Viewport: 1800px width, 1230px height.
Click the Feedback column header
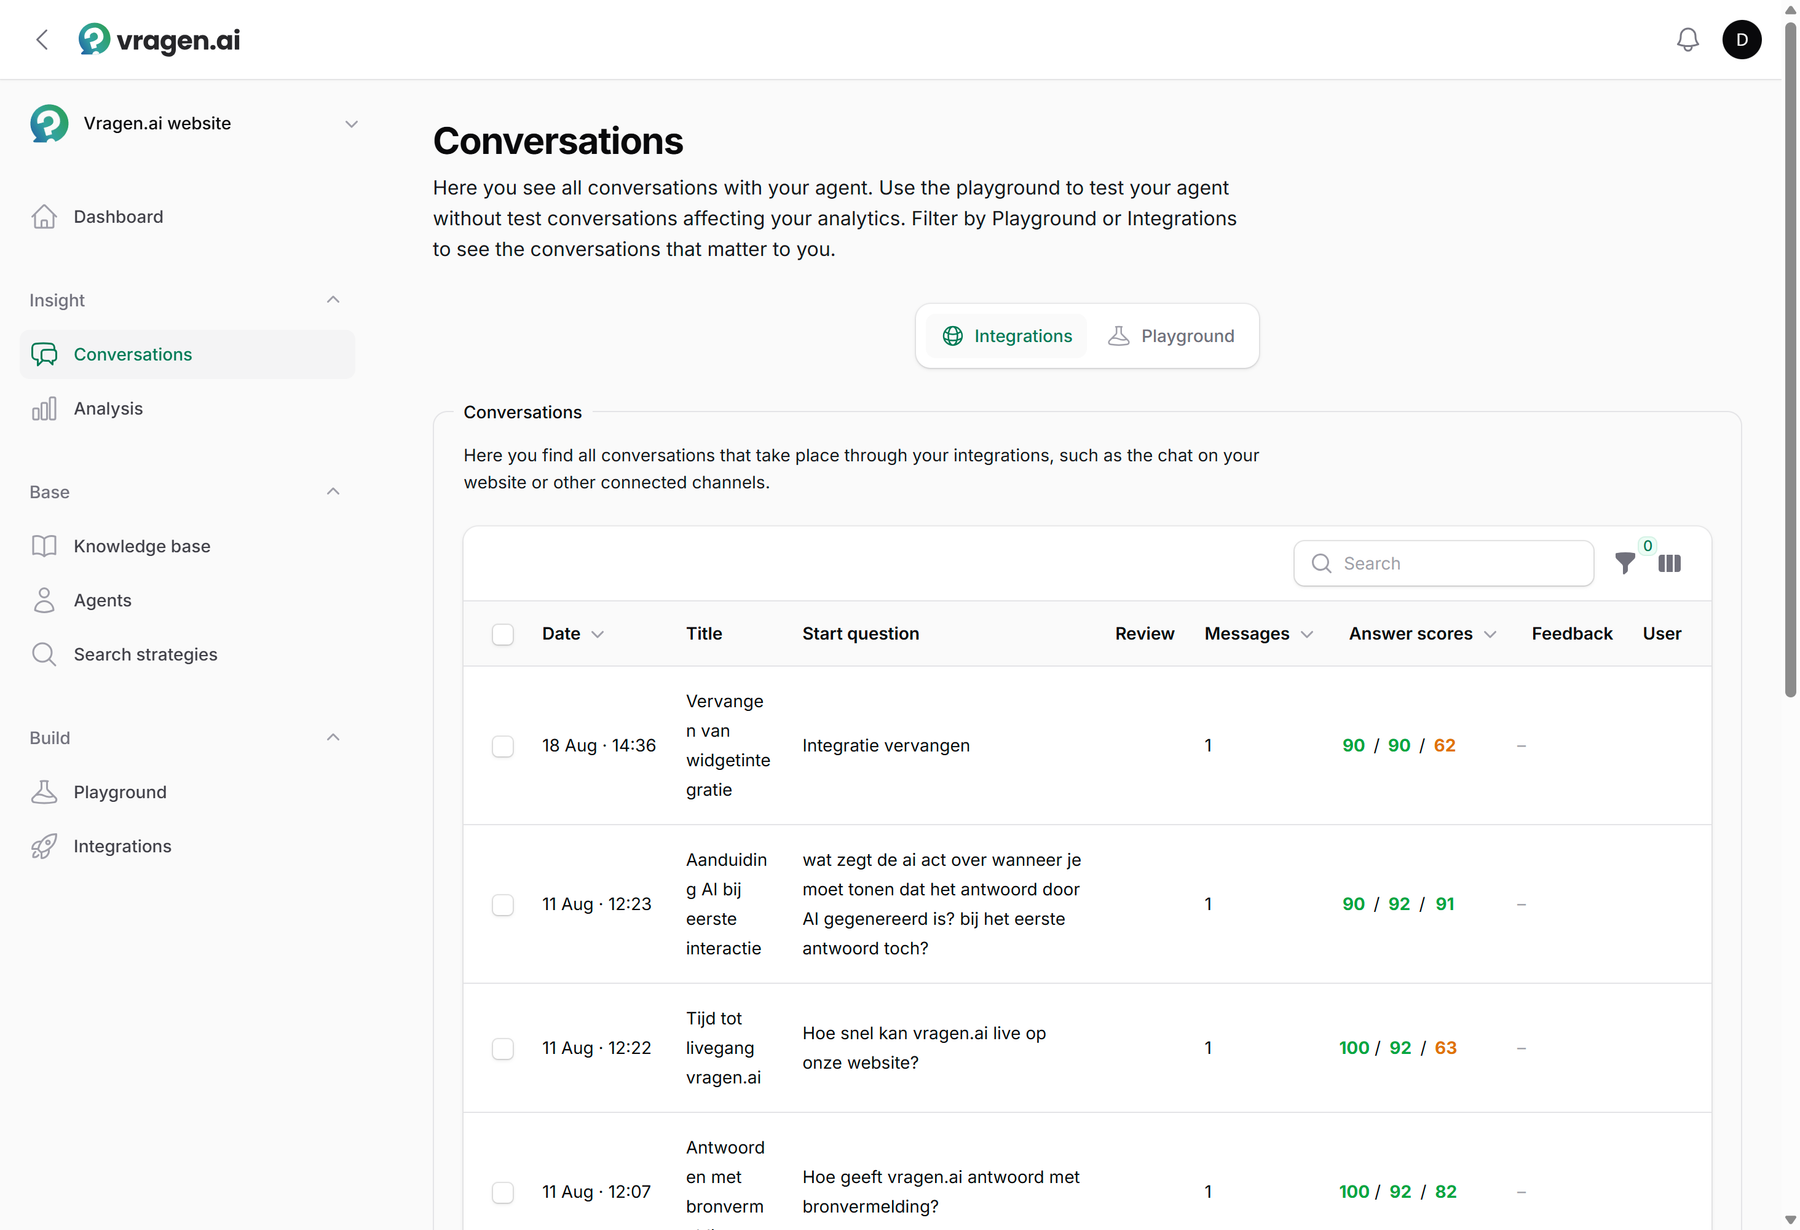click(1572, 634)
